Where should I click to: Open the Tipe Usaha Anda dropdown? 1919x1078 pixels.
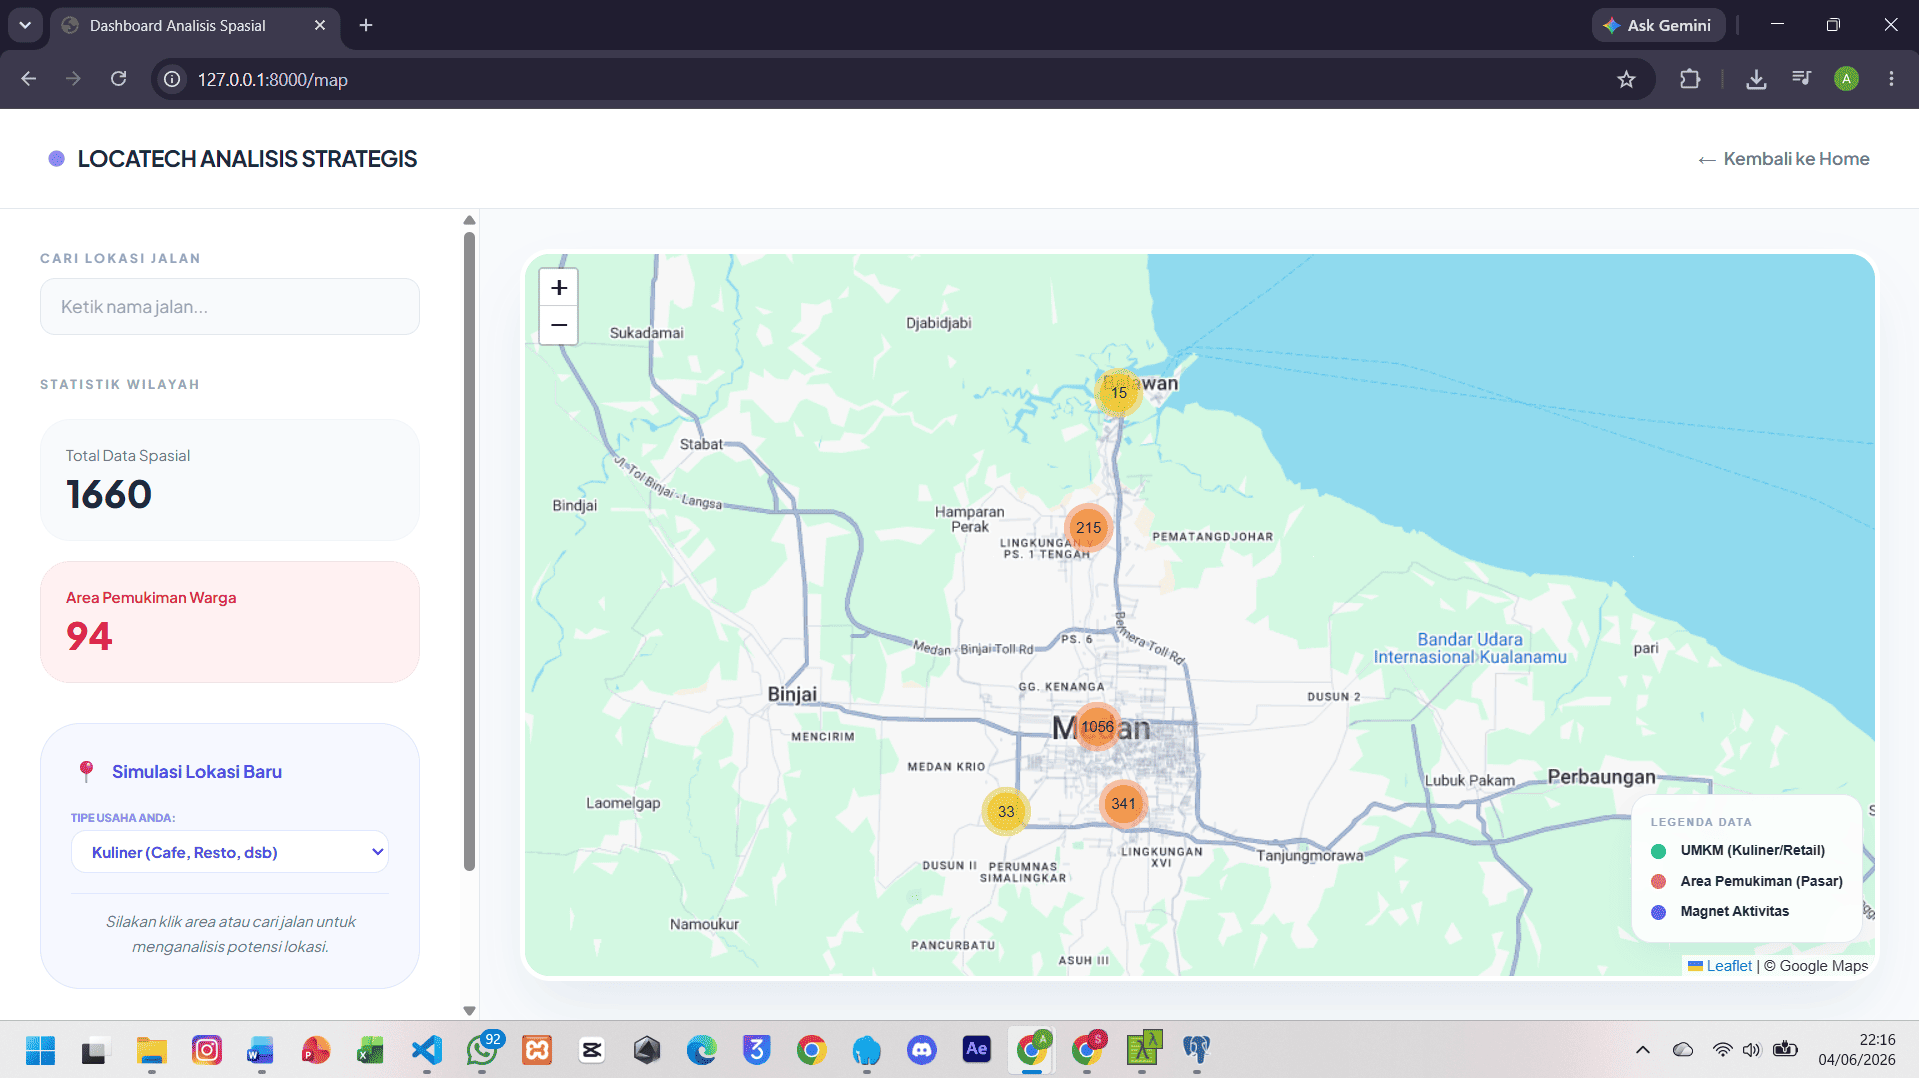point(230,852)
